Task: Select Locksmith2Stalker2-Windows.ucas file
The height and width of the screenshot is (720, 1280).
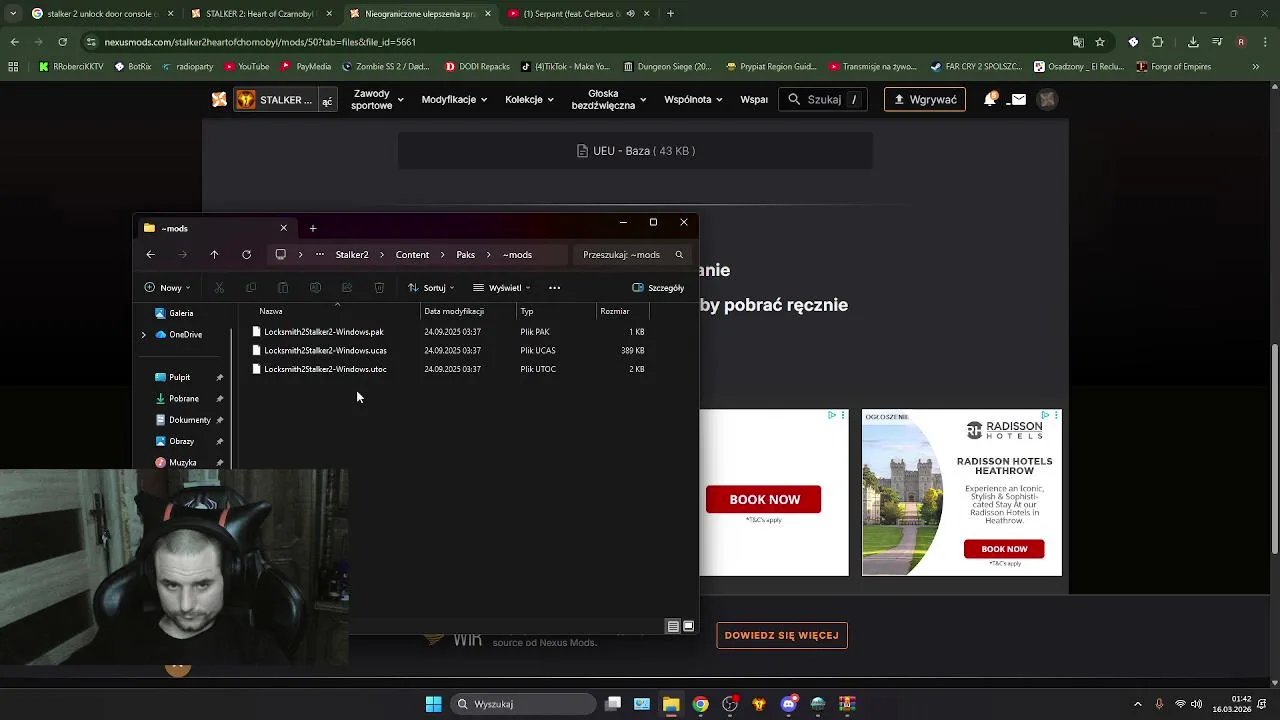Action: [325, 351]
